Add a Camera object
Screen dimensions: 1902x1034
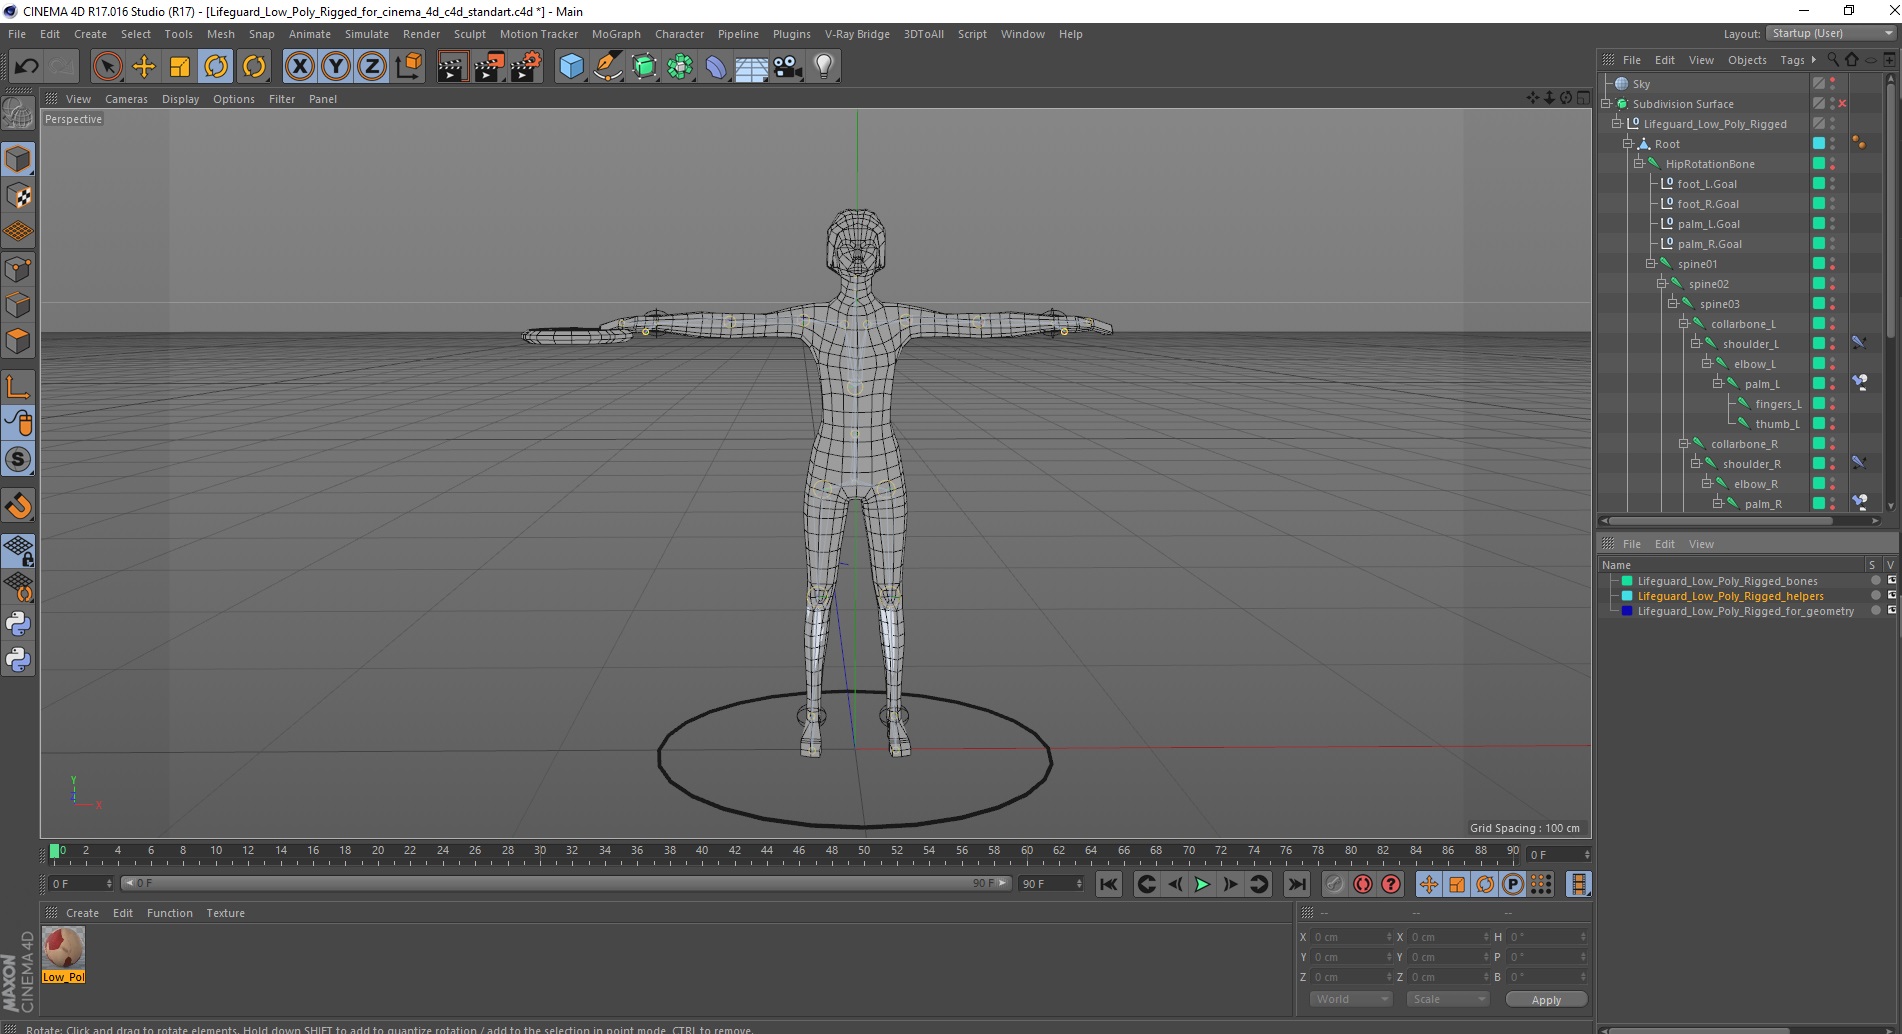tap(787, 67)
